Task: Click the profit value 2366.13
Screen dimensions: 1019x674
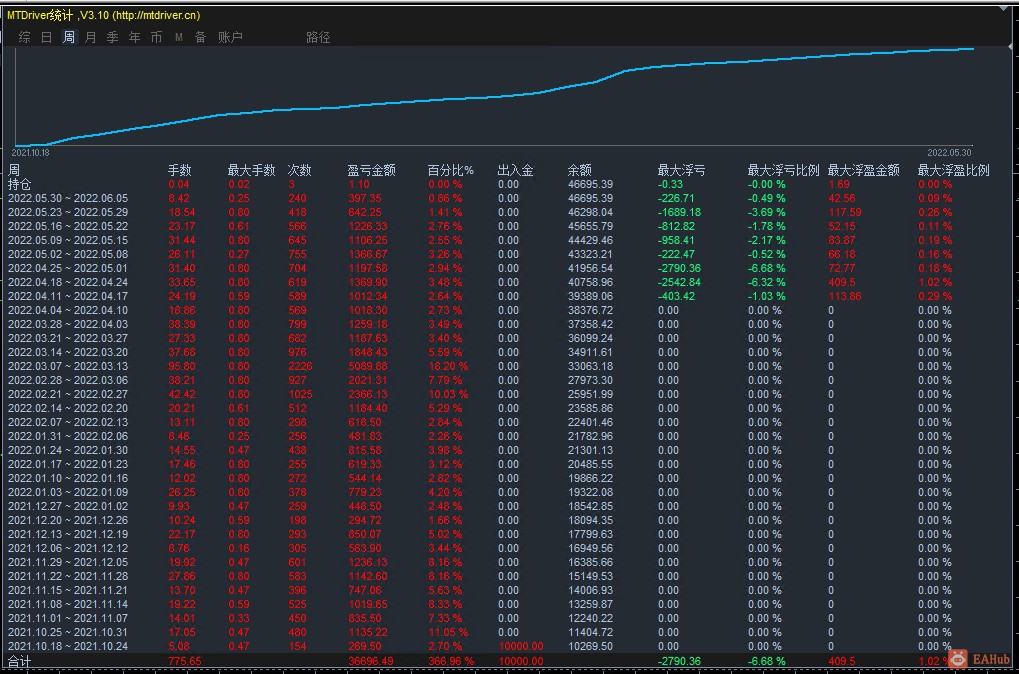Action: (367, 395)
